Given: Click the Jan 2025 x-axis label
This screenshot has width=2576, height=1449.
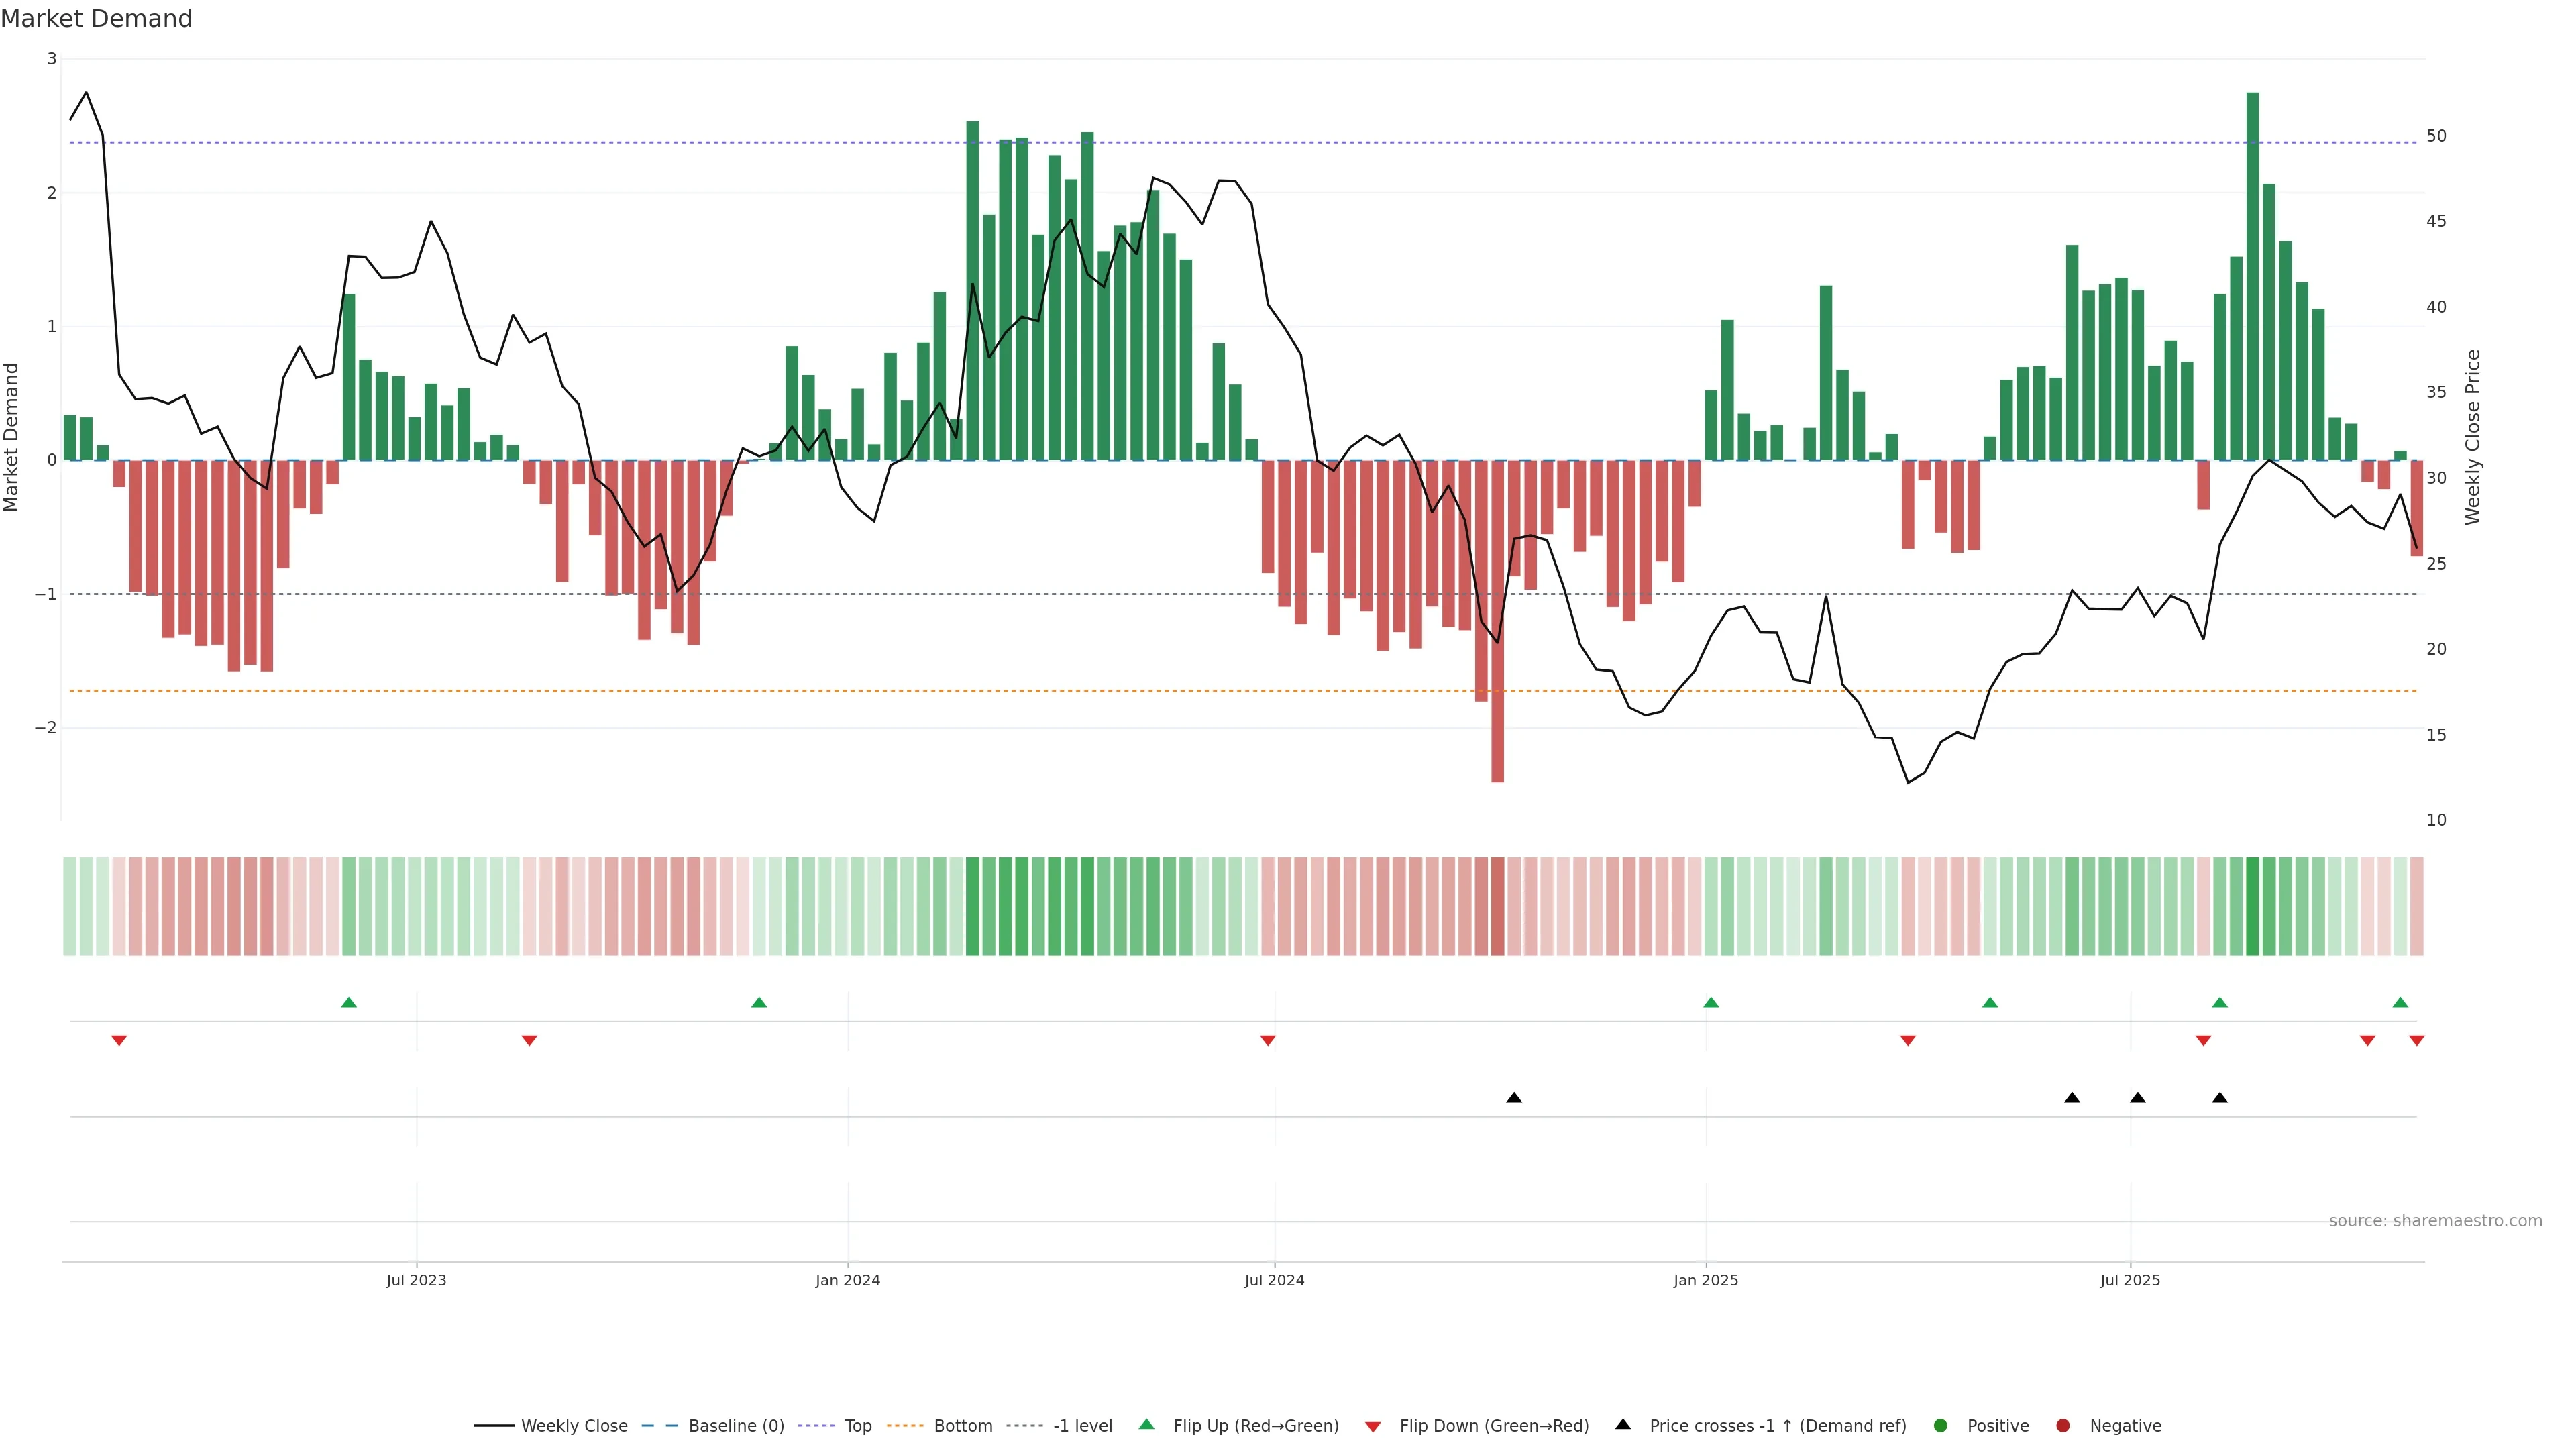Looking at the screenshot, I should coord(1706,1280).
